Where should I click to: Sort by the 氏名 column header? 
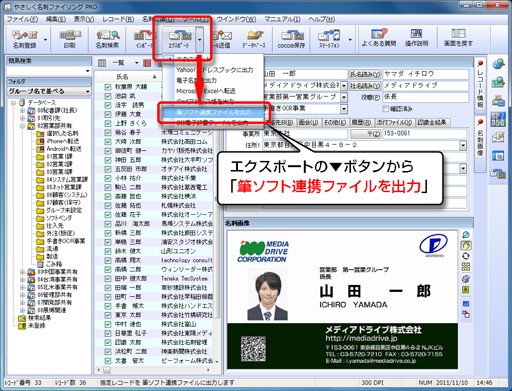123,77
